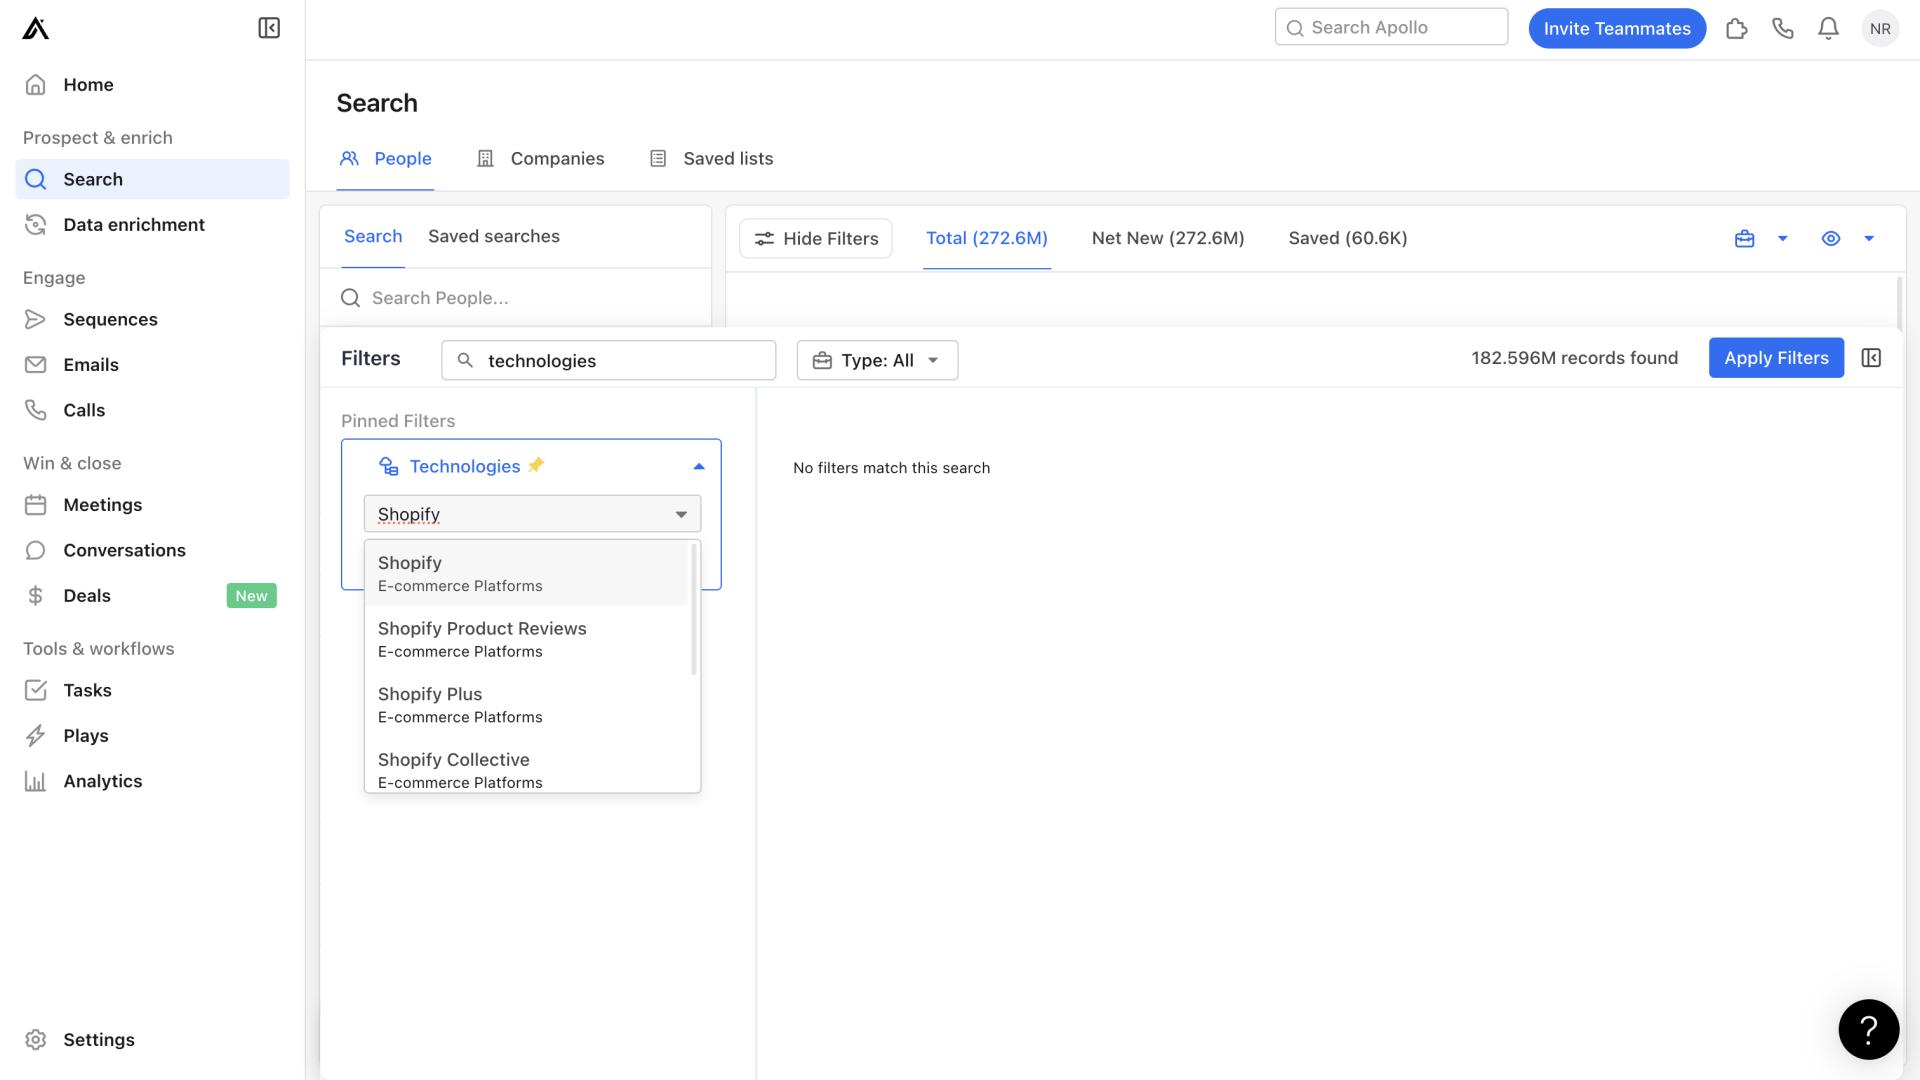Click the Companies building icon

click(486, 159)
